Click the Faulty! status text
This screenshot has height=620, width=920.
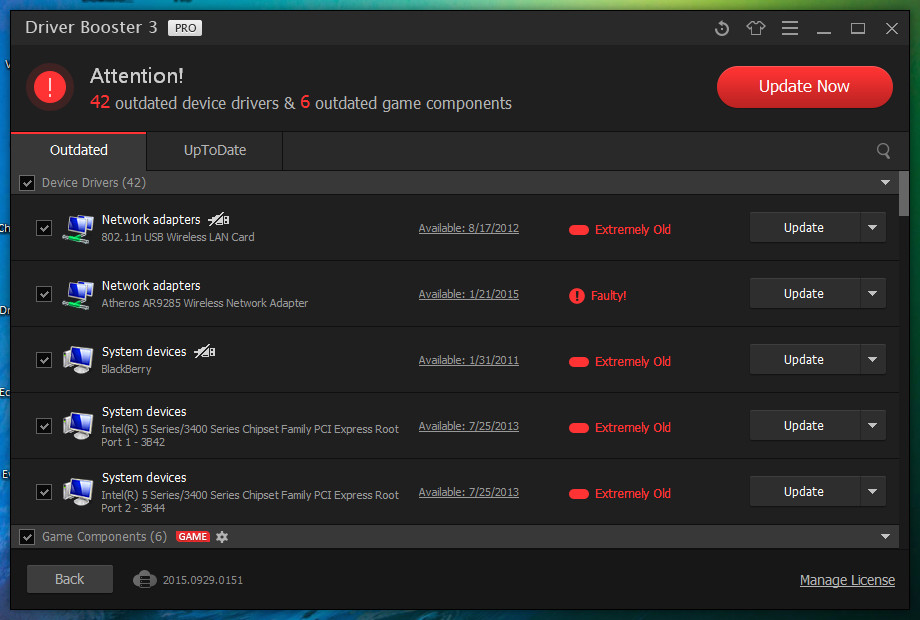coord(608,296)
